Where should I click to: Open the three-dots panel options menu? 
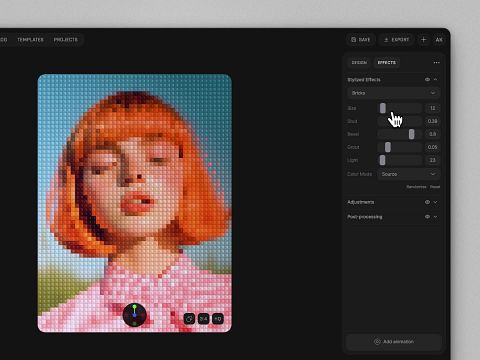436,63
